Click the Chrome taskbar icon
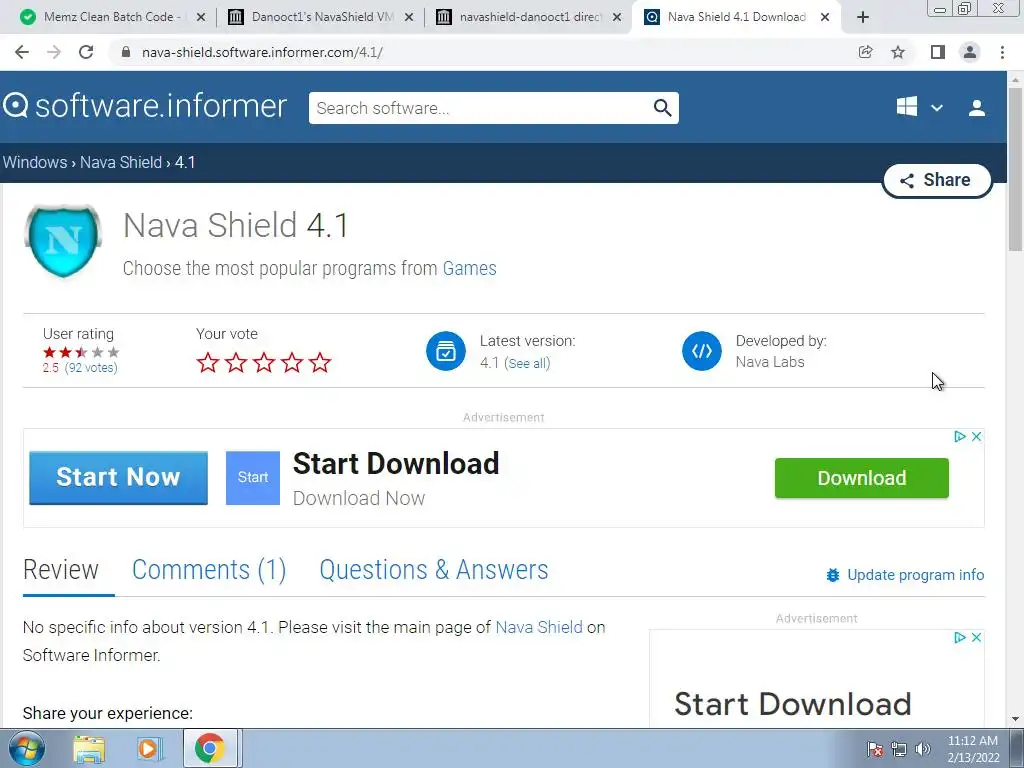This screenshot has height=768, width=1024. (x=210, y=748)
